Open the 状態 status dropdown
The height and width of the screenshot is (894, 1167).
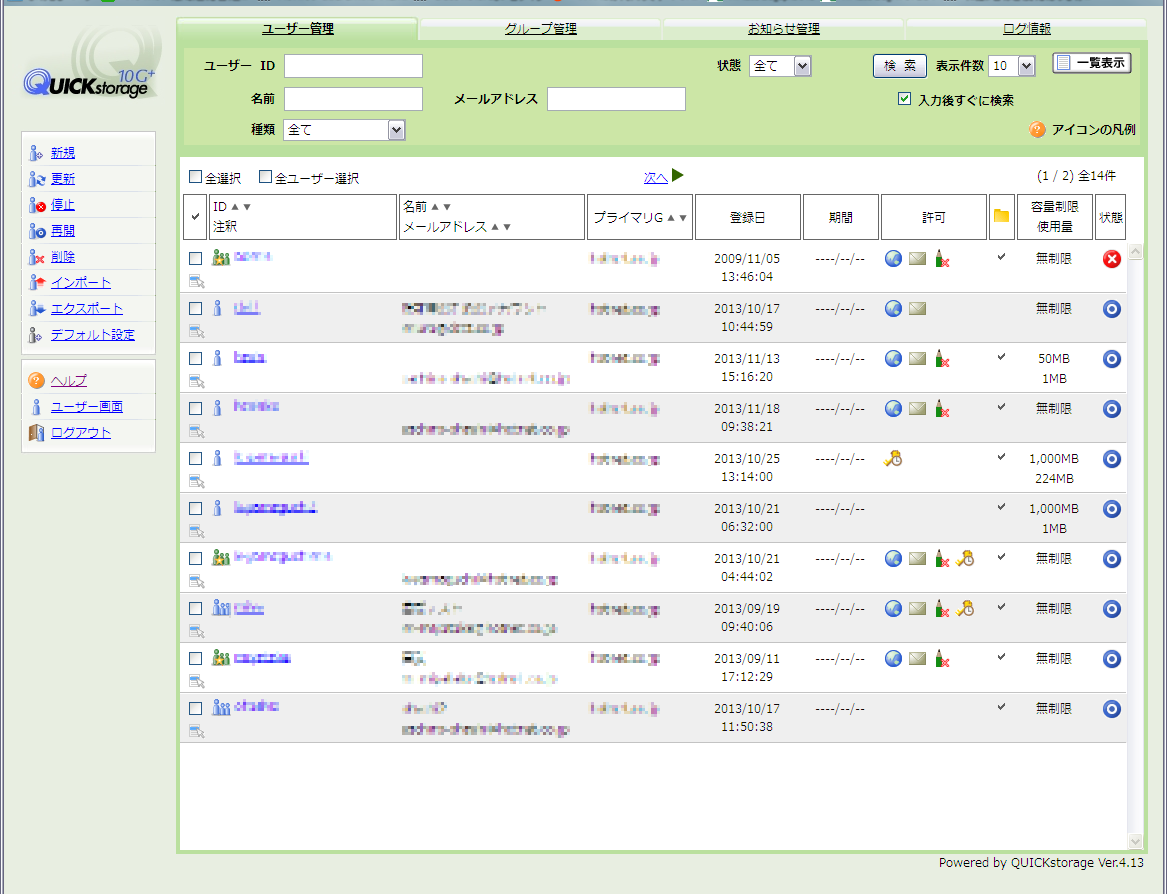[x=780, y=66]
